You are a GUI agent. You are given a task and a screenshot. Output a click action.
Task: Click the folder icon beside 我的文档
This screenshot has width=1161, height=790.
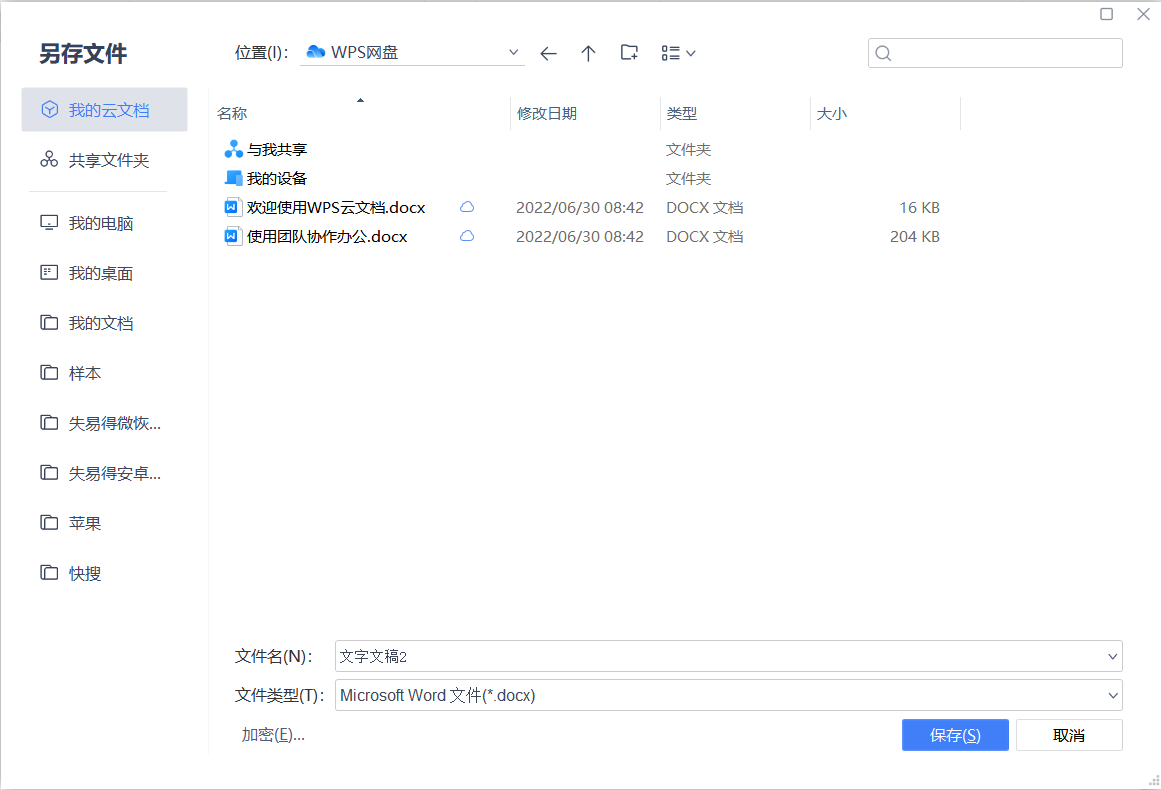coord(49,322)
